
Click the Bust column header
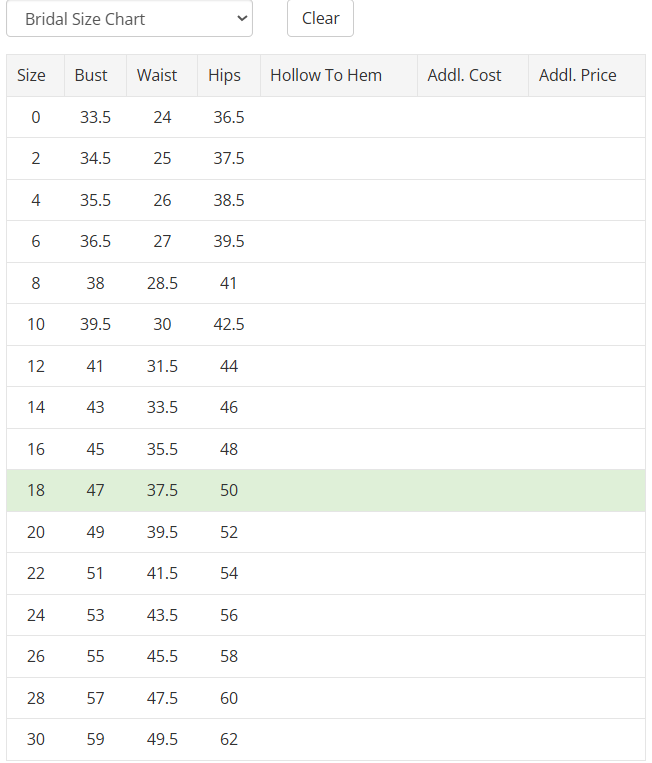tap(91, 75)
